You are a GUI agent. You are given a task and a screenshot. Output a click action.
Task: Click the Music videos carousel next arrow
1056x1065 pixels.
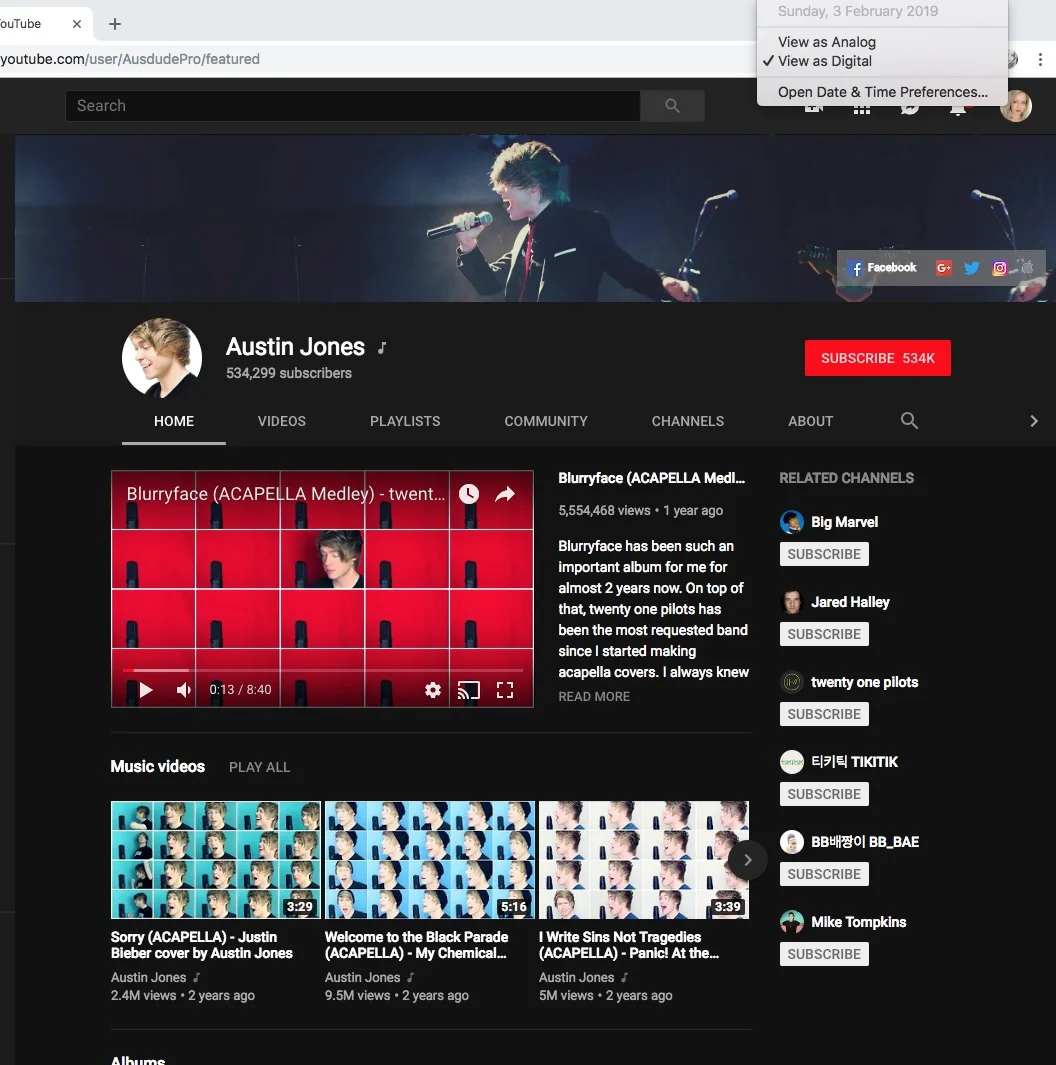tap(747, 860)
